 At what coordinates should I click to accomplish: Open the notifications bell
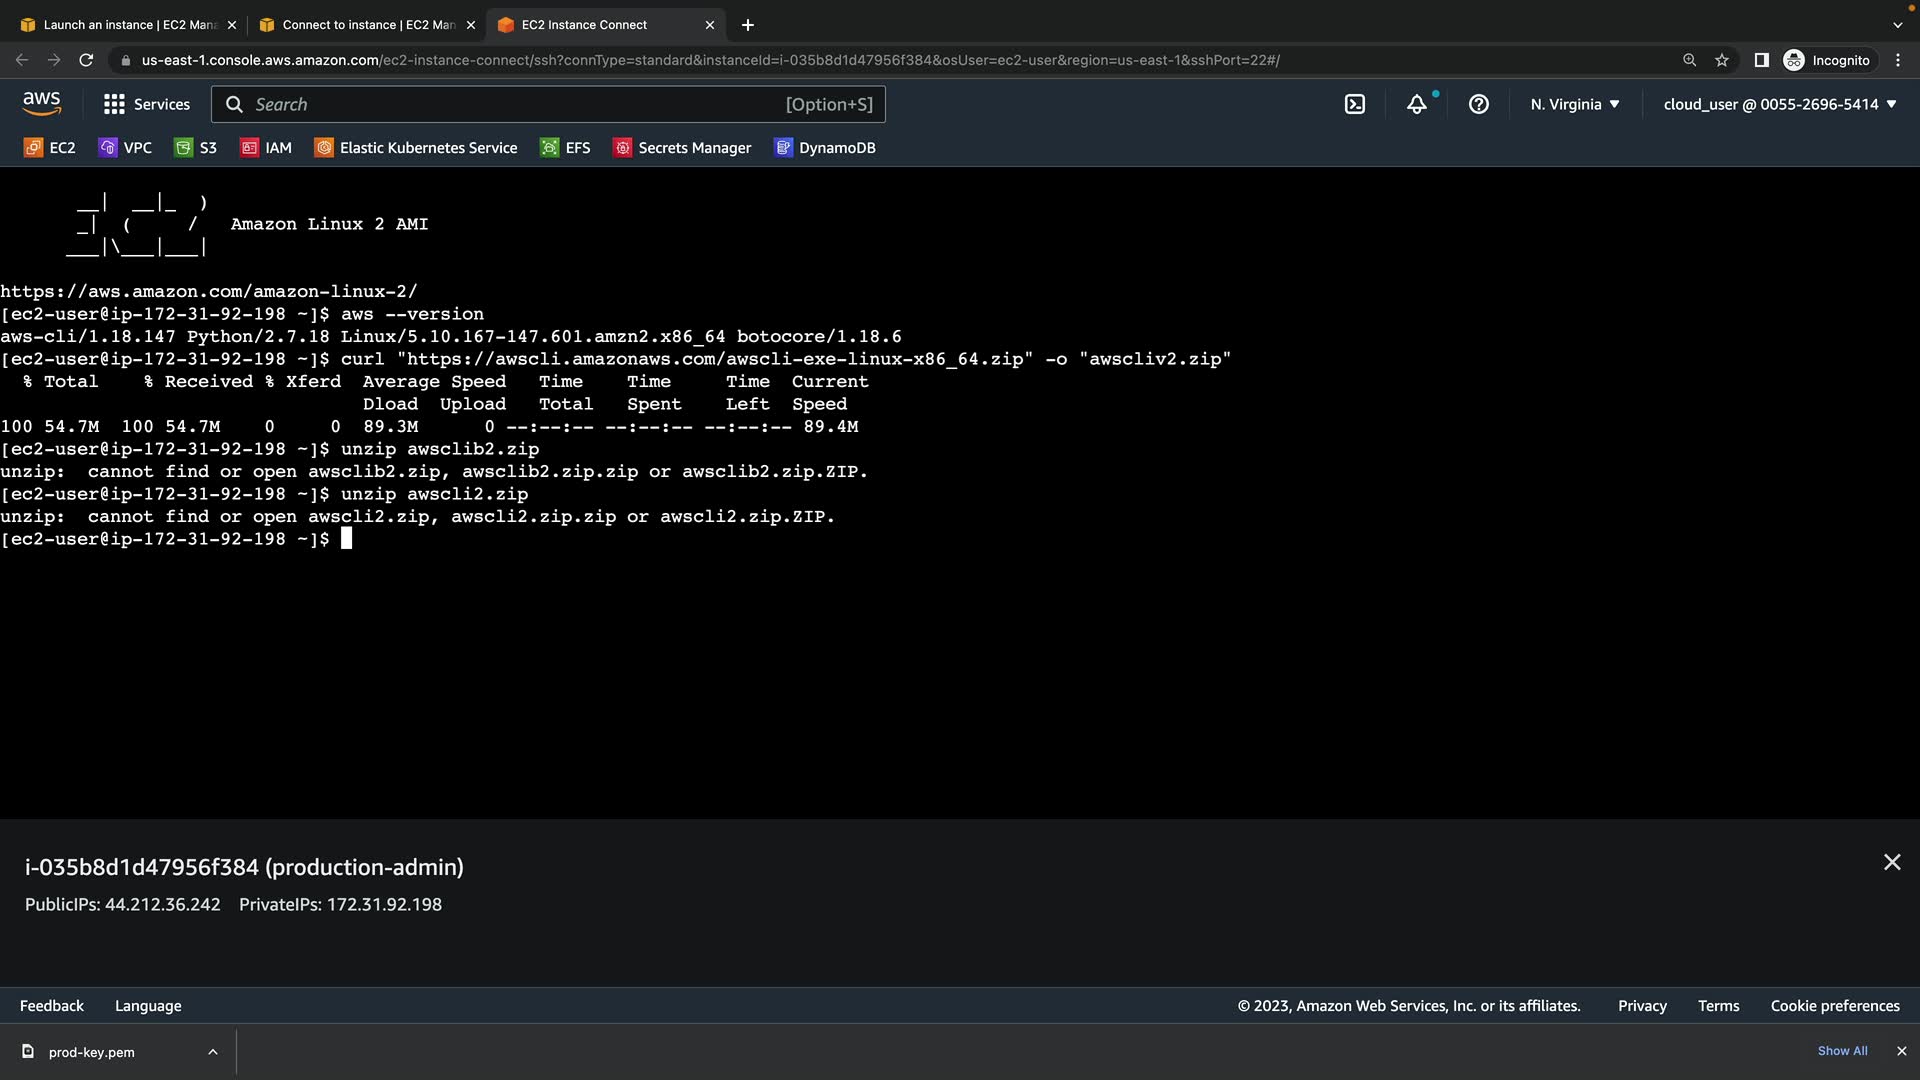pos(1417,104)
